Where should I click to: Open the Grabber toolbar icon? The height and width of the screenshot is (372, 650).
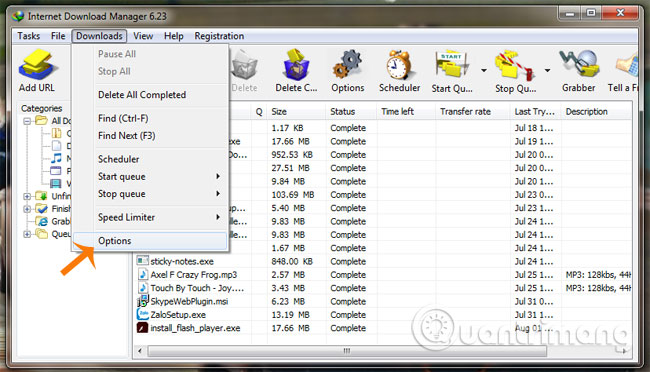click(579, 64)
